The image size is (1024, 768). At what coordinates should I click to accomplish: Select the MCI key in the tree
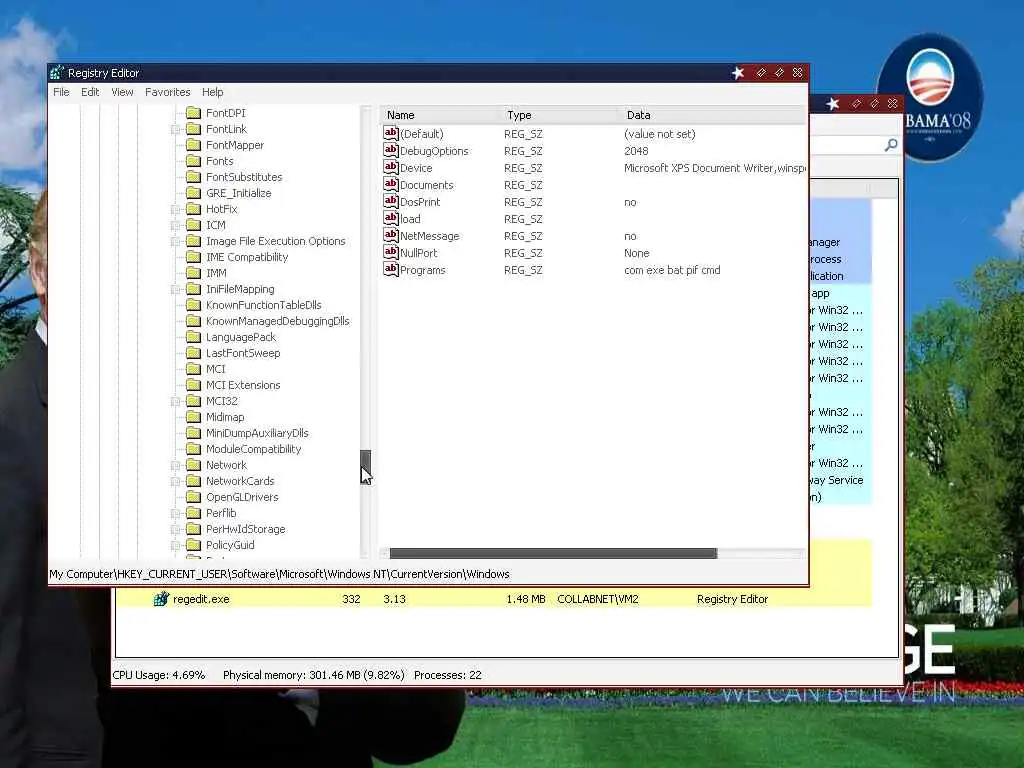pyautogui.click(x=216, y=369)
